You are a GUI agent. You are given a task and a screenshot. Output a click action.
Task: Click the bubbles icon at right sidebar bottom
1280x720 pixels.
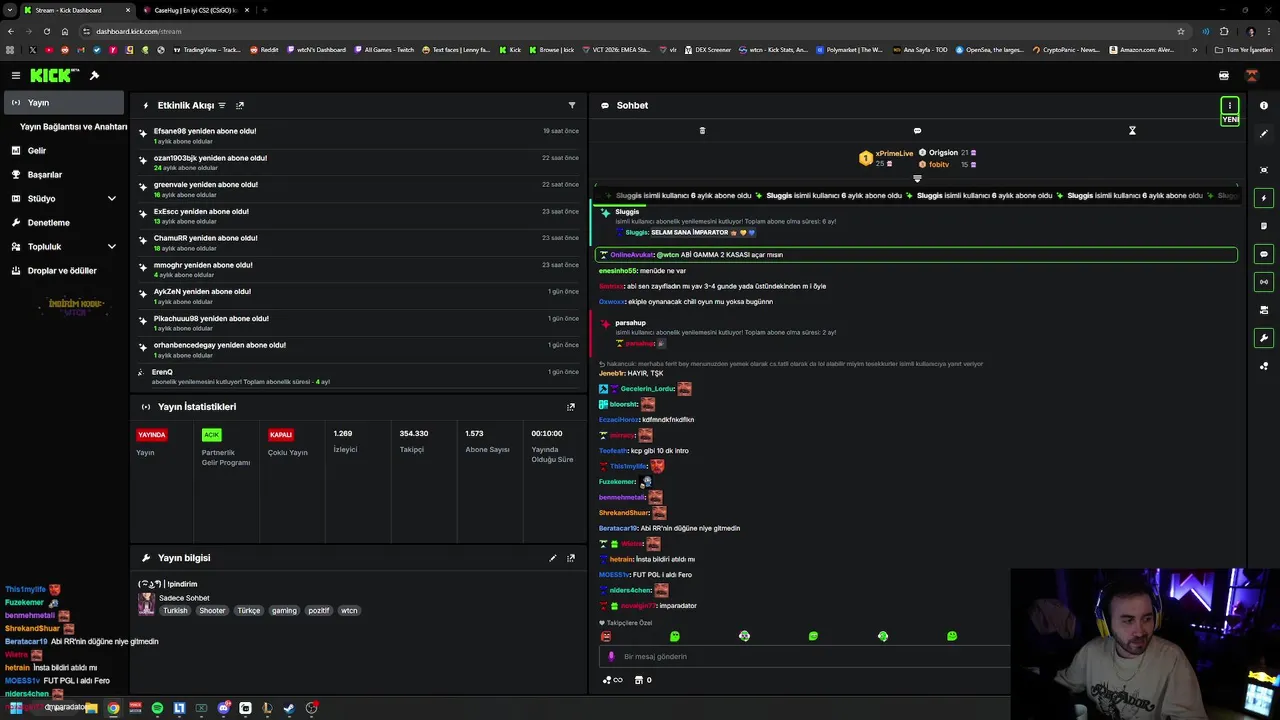[1264, 366]
